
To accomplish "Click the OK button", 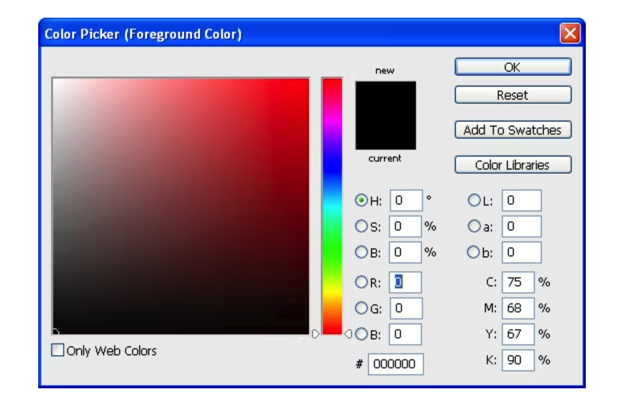I will click(513, 67).
